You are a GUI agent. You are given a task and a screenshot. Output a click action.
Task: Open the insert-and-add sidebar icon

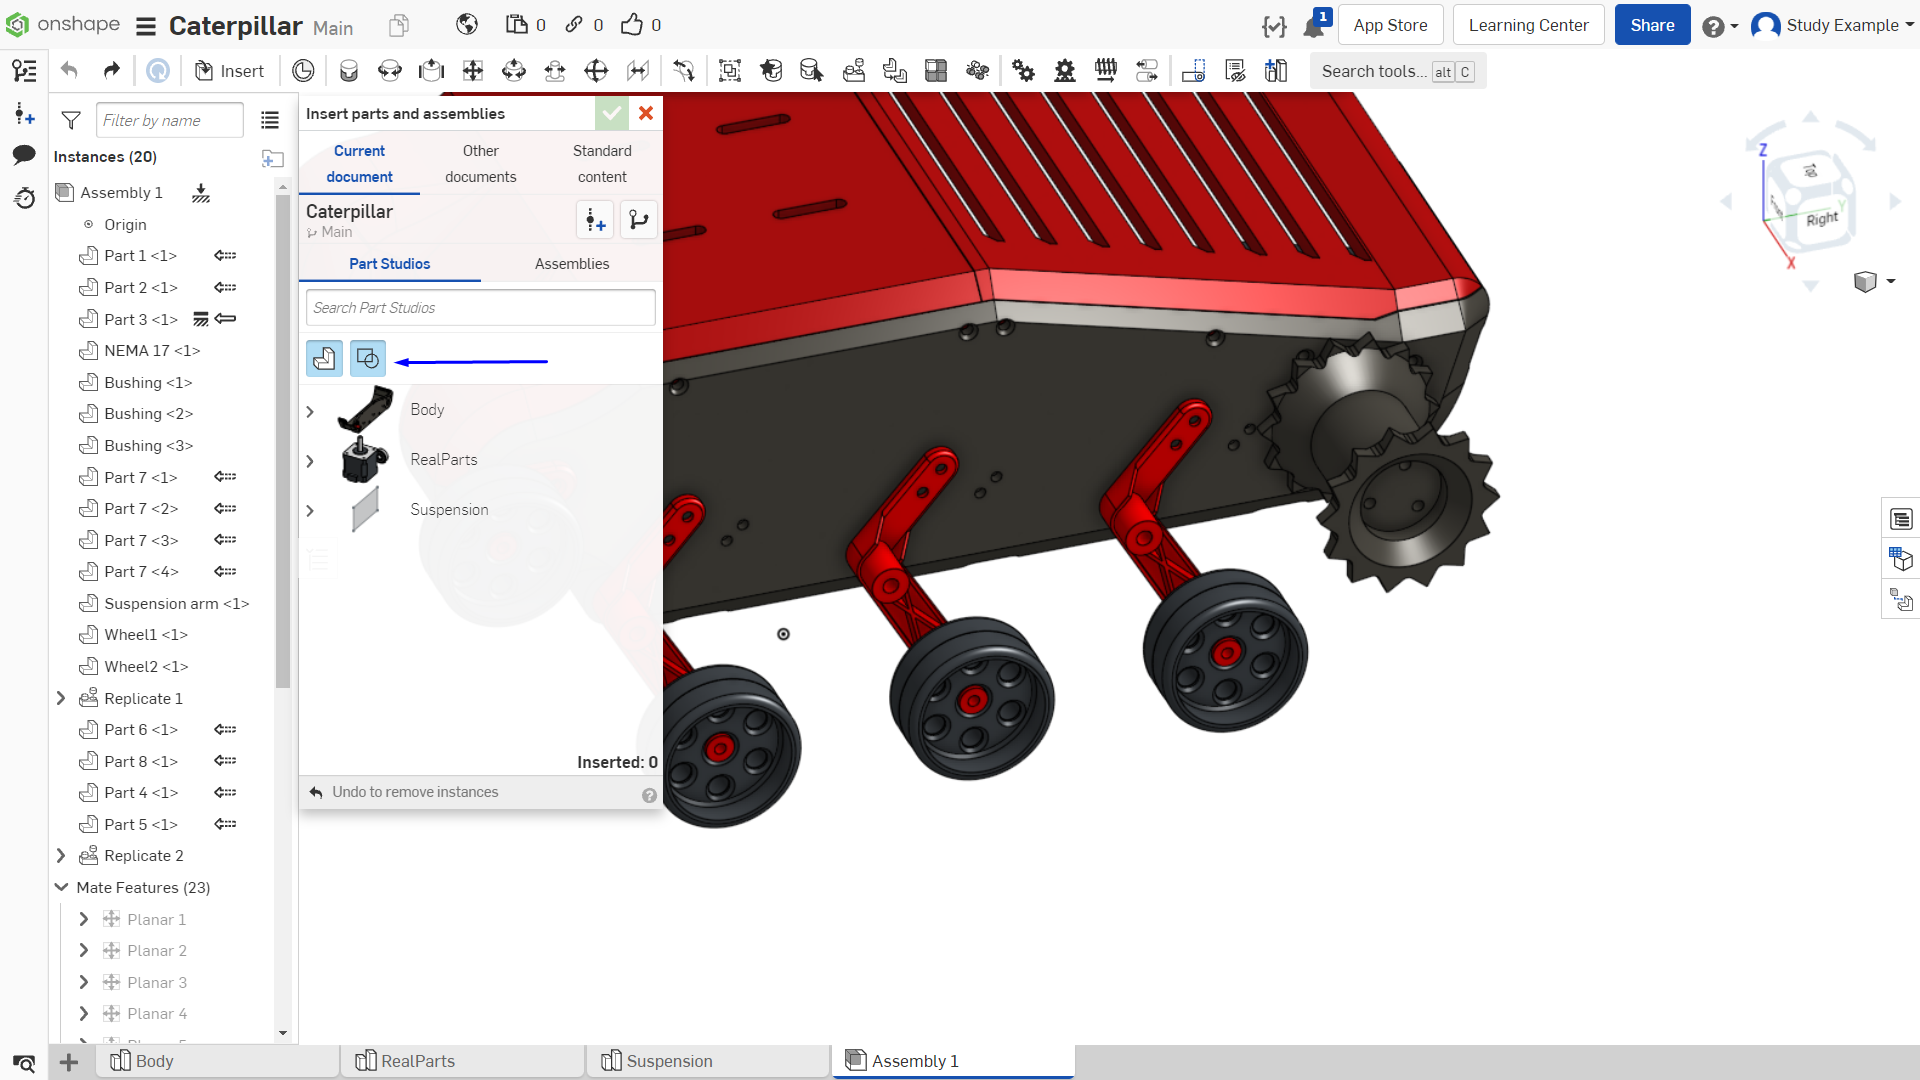24,113
